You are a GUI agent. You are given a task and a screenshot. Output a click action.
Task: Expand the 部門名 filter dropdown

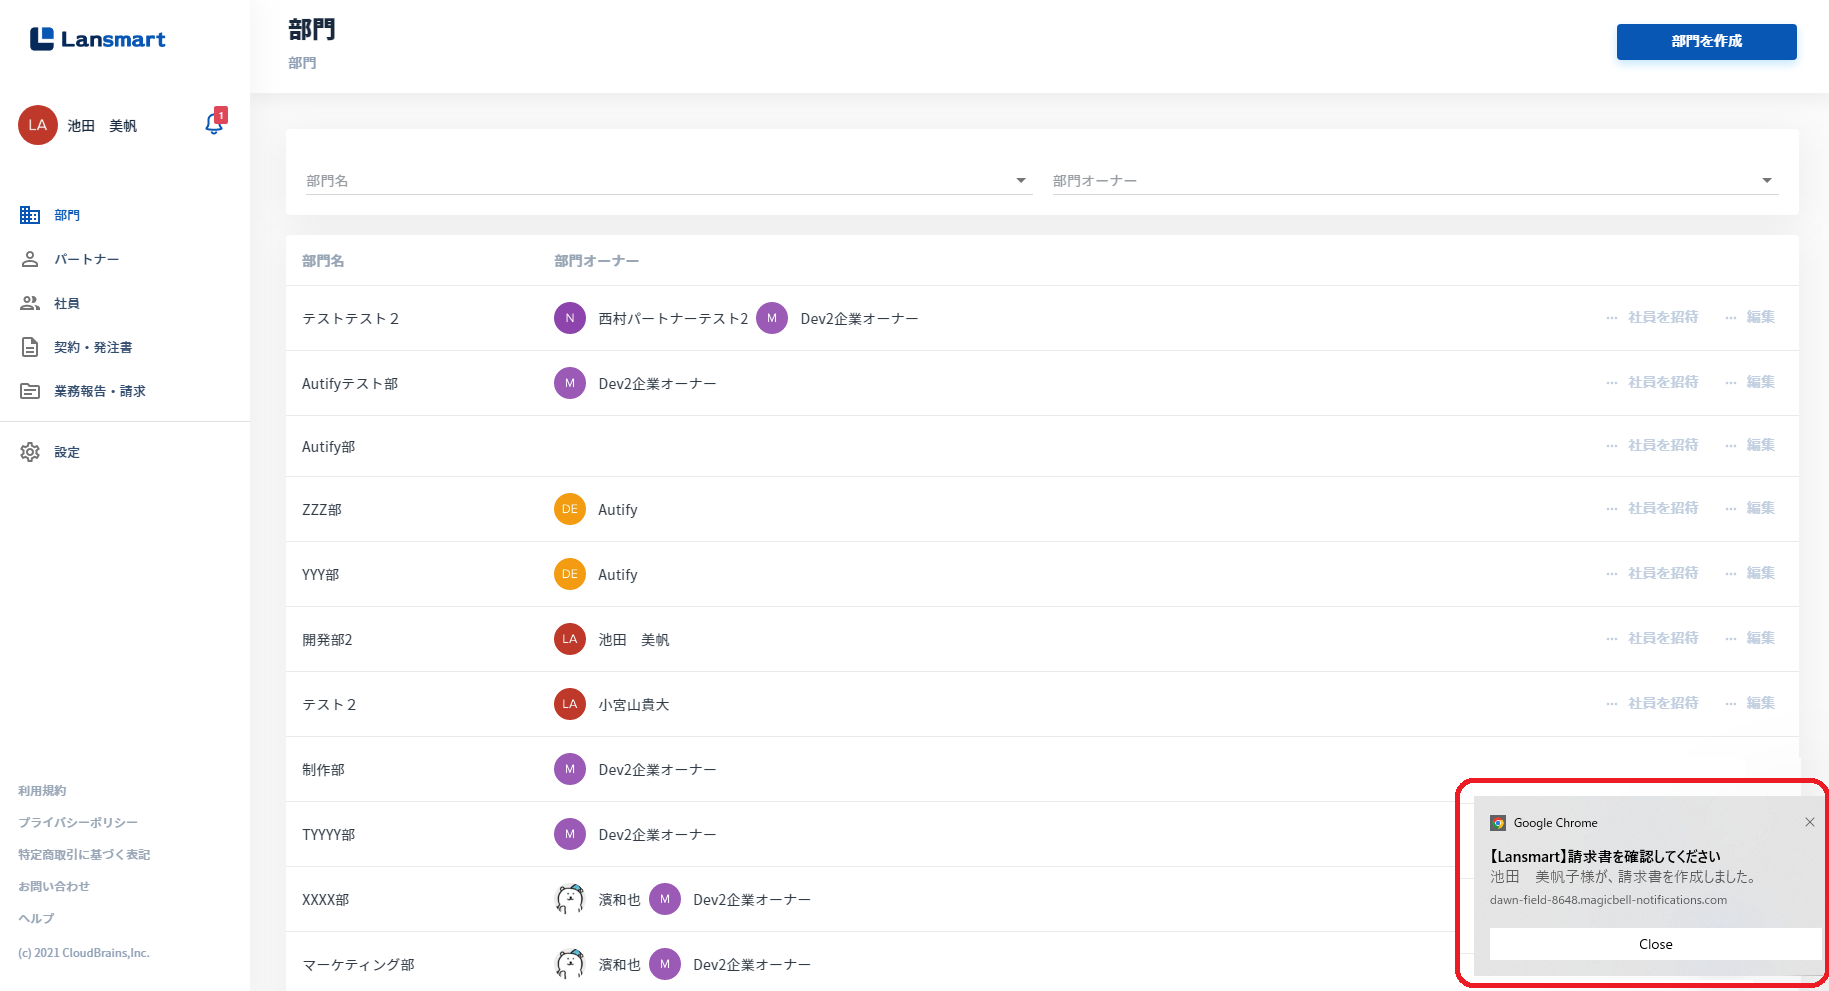pyautogui.click(x=1021, y=181)
